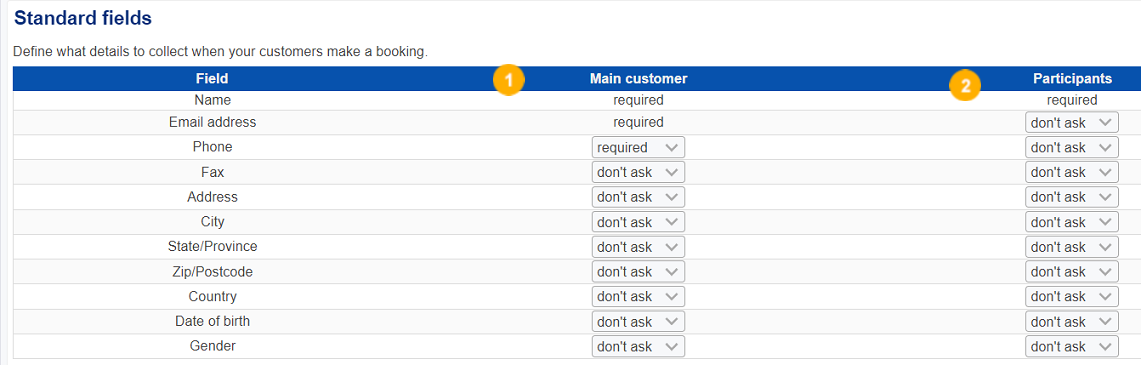Open Fax dropdown under Main customer

pos(638,172)
